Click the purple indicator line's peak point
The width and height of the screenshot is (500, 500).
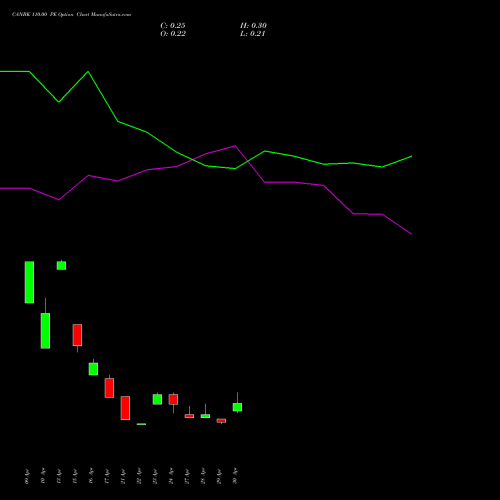235,146
